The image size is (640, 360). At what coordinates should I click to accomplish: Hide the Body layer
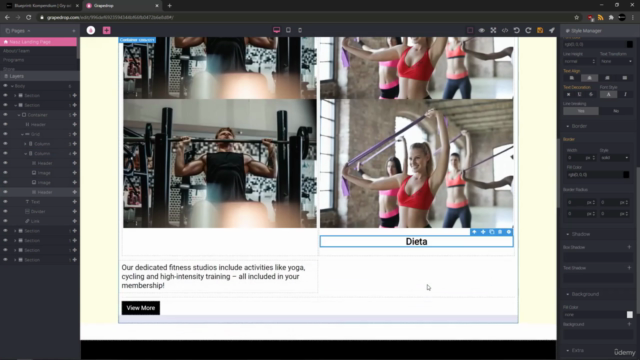click(x=5, y=86)
